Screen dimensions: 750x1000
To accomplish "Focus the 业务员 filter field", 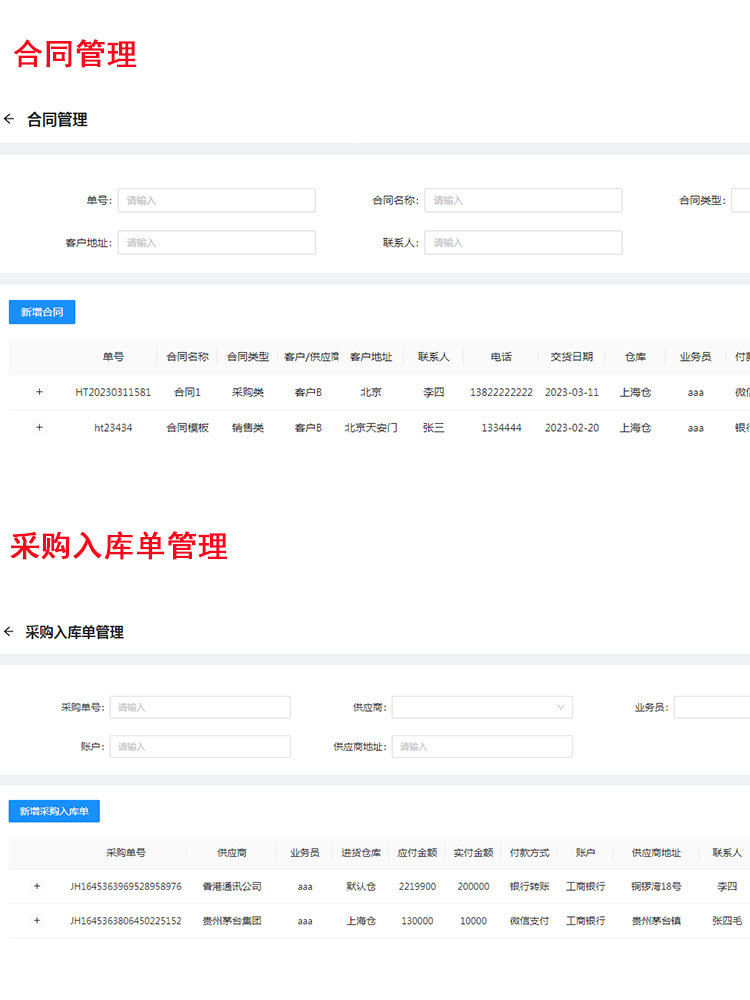I will pos(712,707).
